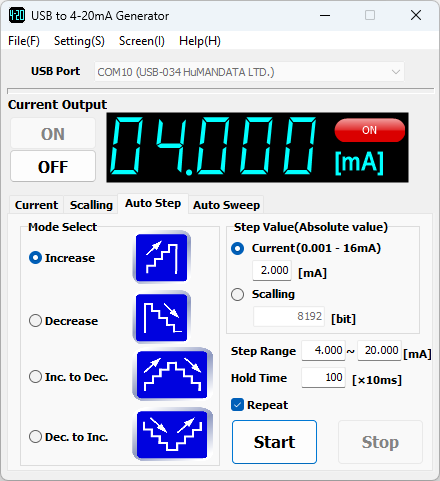Choose Current (0.001 - 16mA) step option
The width and height of the screenshot is (440, 481).
[237, 248]
